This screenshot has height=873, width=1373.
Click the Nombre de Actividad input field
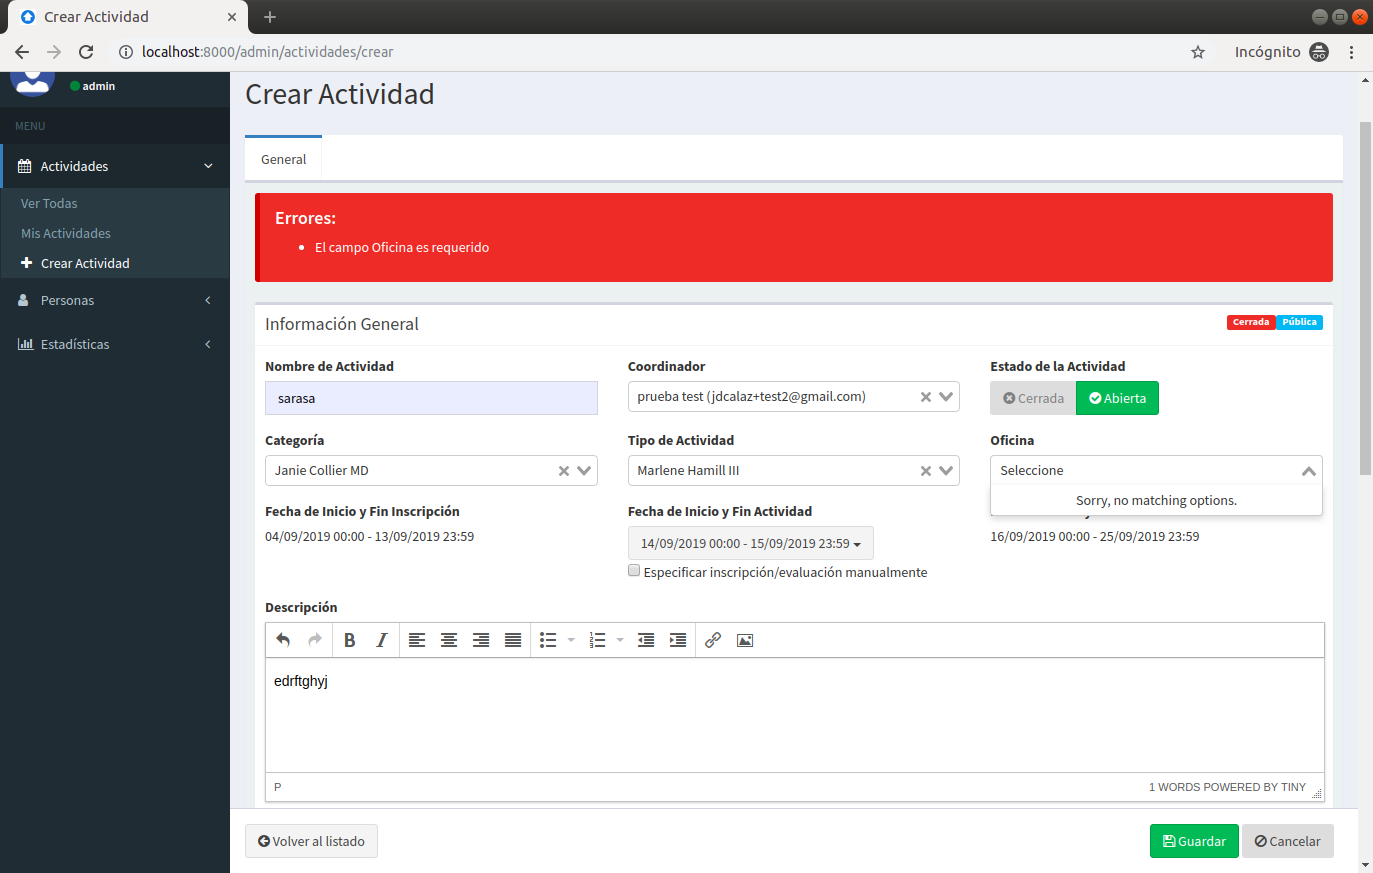click(x=431, y=398)
